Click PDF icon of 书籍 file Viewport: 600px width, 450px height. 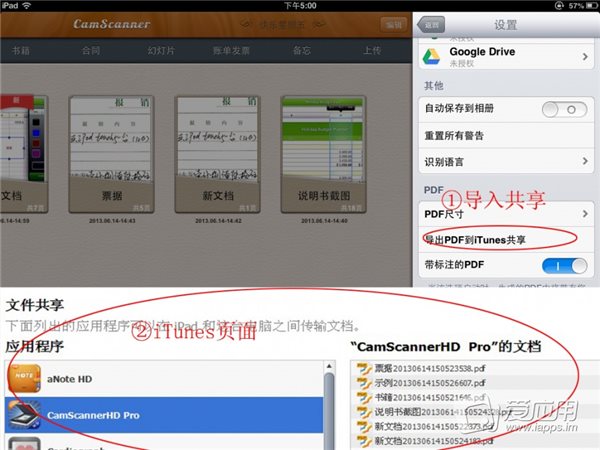coord(364,398)
